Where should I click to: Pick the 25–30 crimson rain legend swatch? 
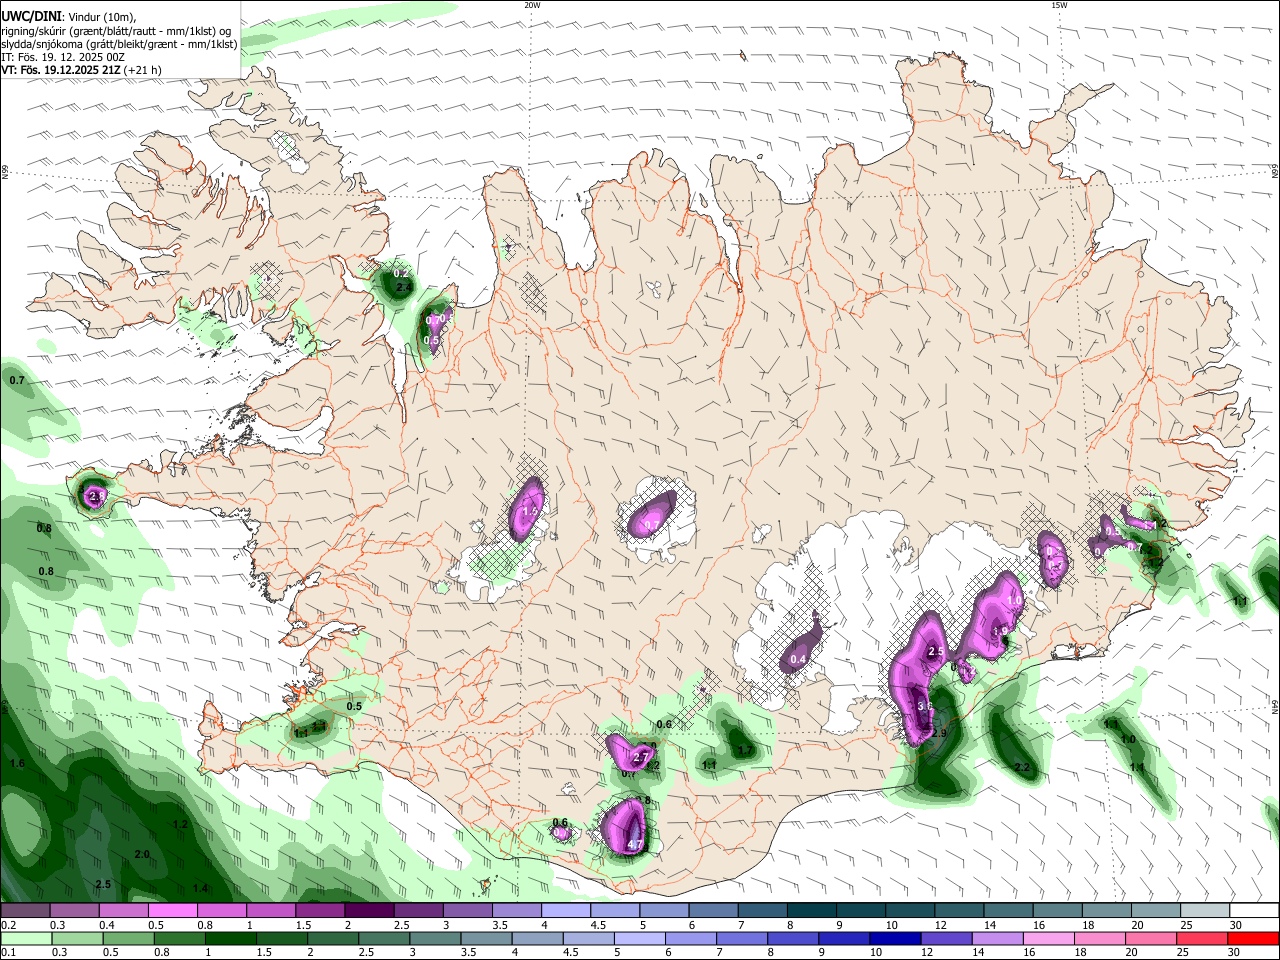(1204, 939)
